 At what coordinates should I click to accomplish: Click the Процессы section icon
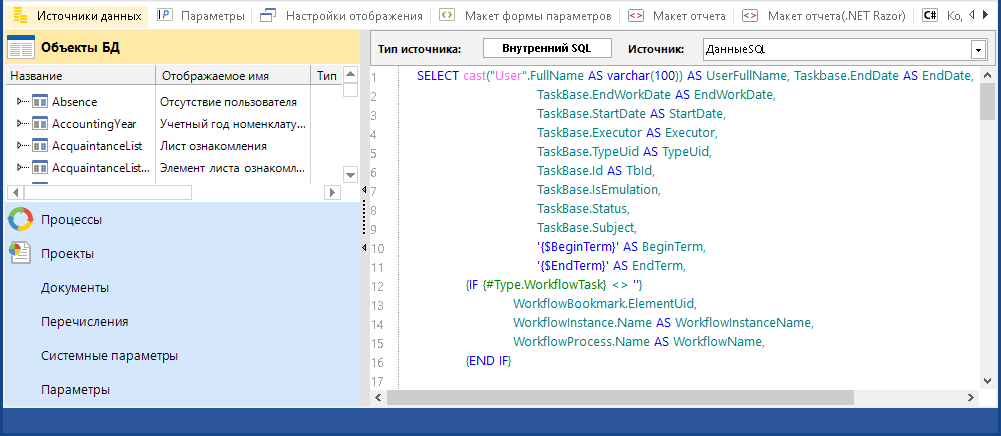pos(20,219)
